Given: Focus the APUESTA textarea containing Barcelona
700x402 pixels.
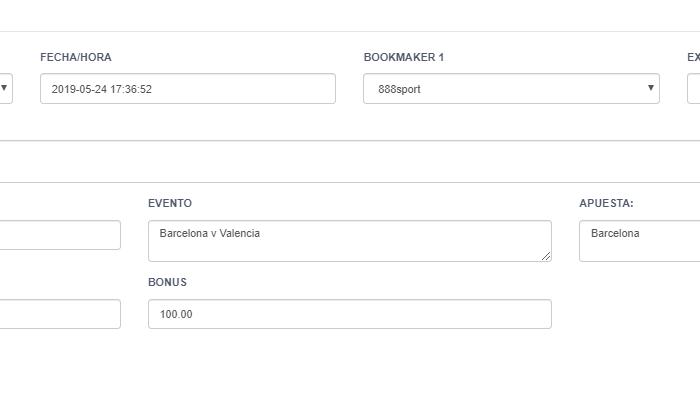Looking at the screenshot, I should [x=639, y=241].
